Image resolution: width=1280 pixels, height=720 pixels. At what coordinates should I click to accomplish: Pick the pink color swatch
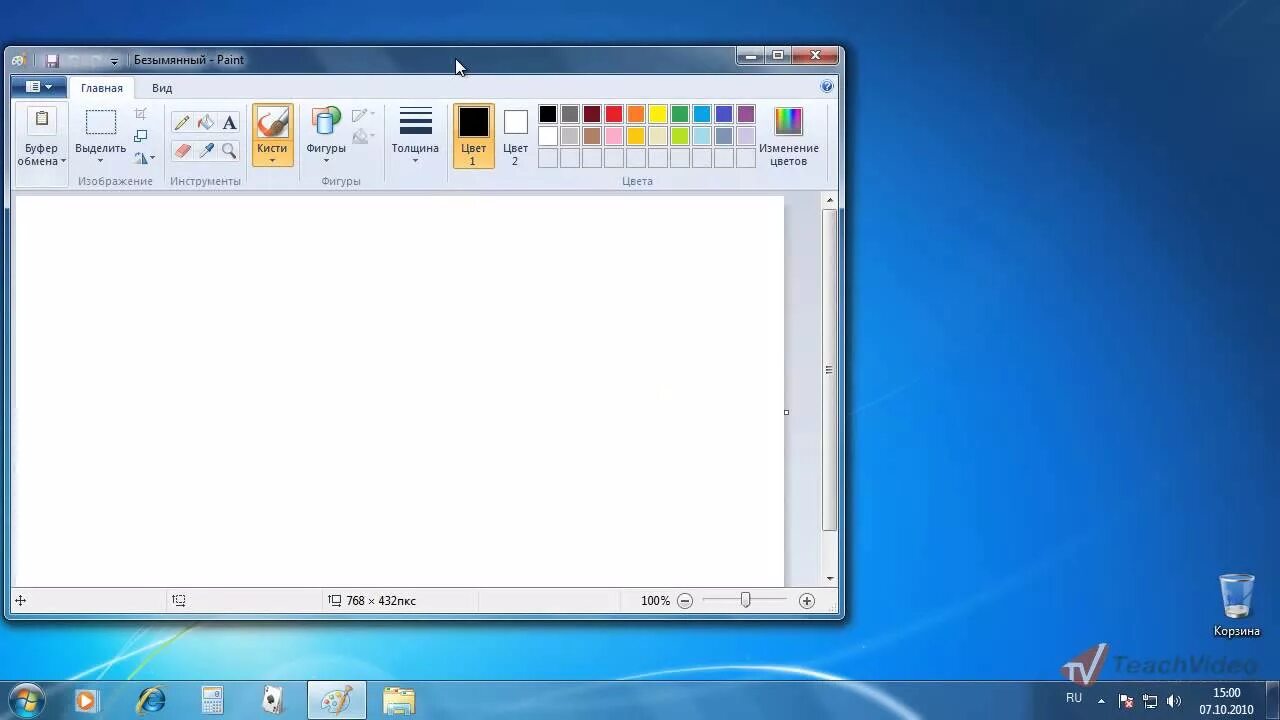pos(614,136)
